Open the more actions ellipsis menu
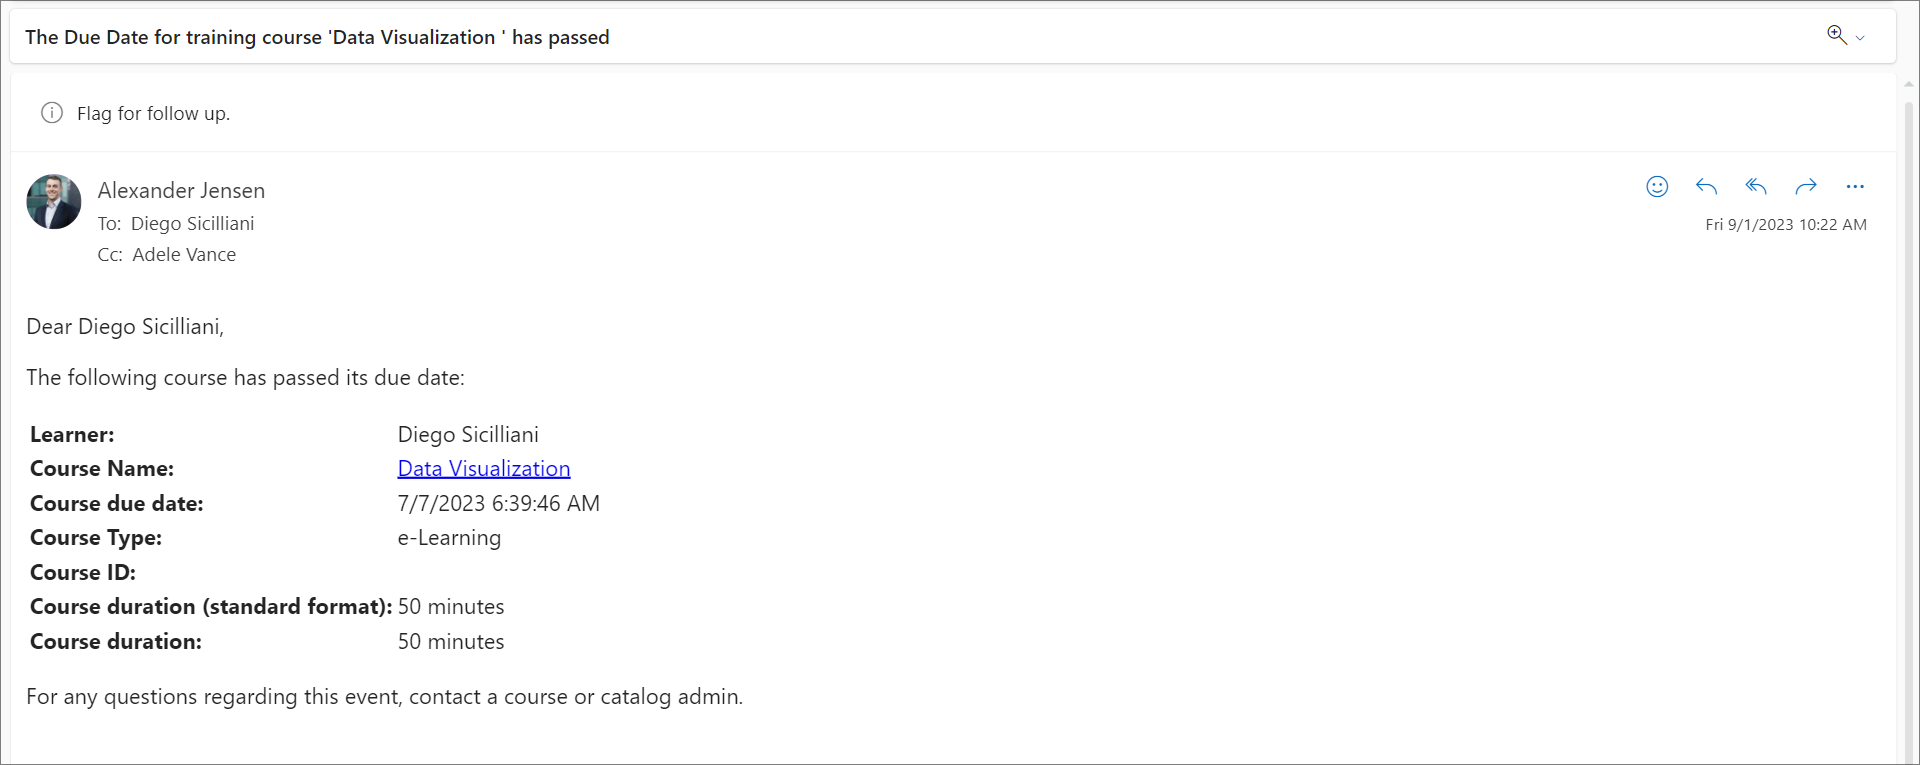 tap(1855, 187)
